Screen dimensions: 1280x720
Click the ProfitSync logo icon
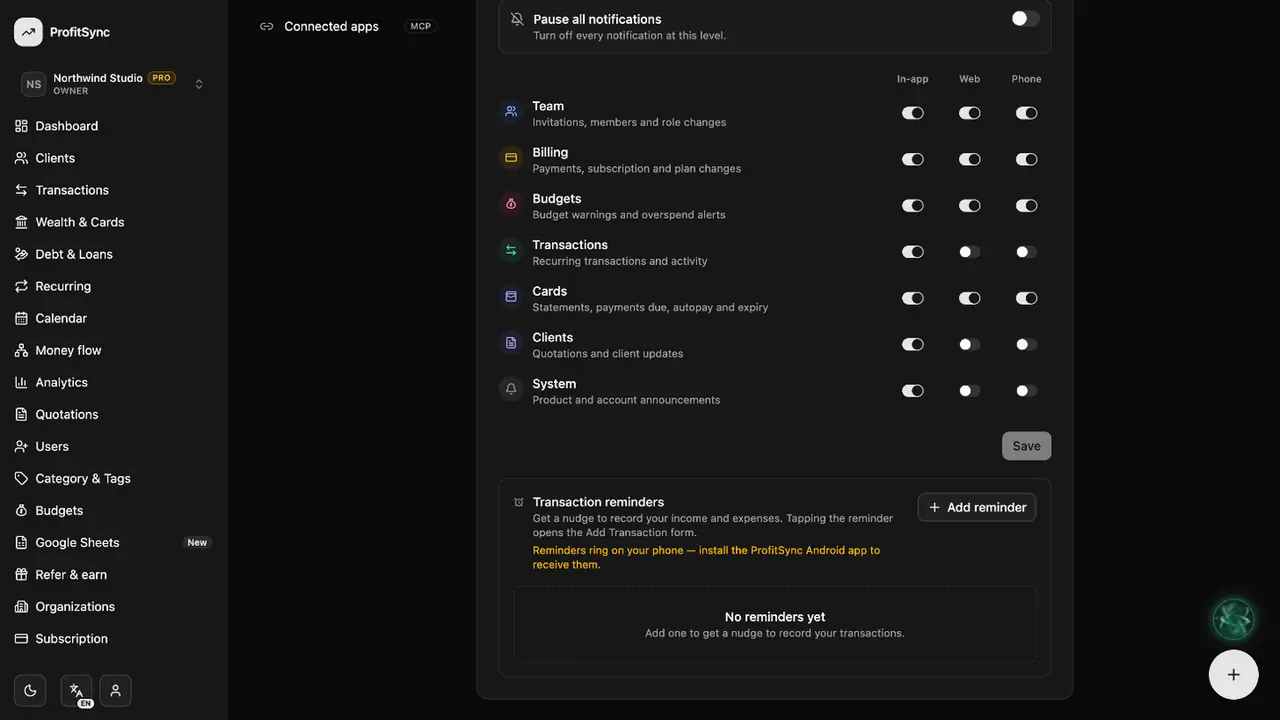click(x=28, y=32)
